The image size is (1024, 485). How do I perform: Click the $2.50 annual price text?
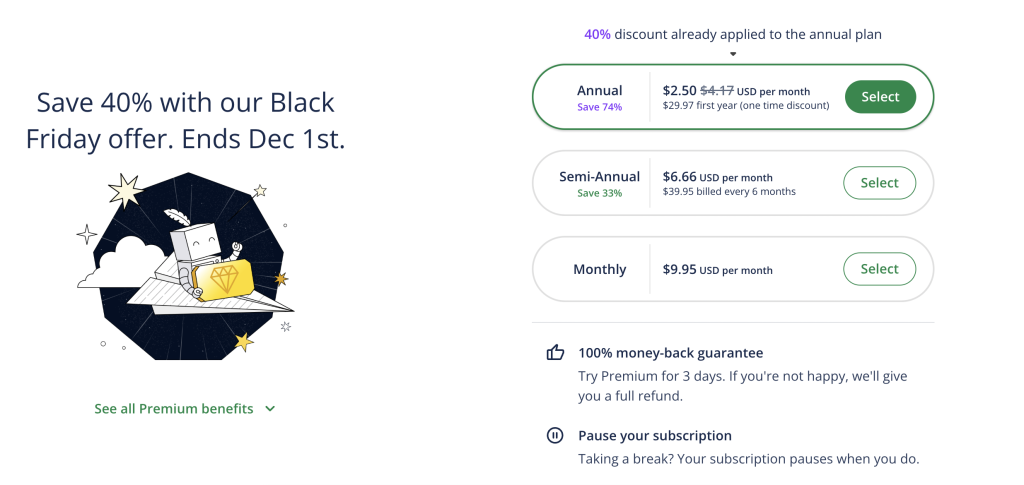click(679, 91)
